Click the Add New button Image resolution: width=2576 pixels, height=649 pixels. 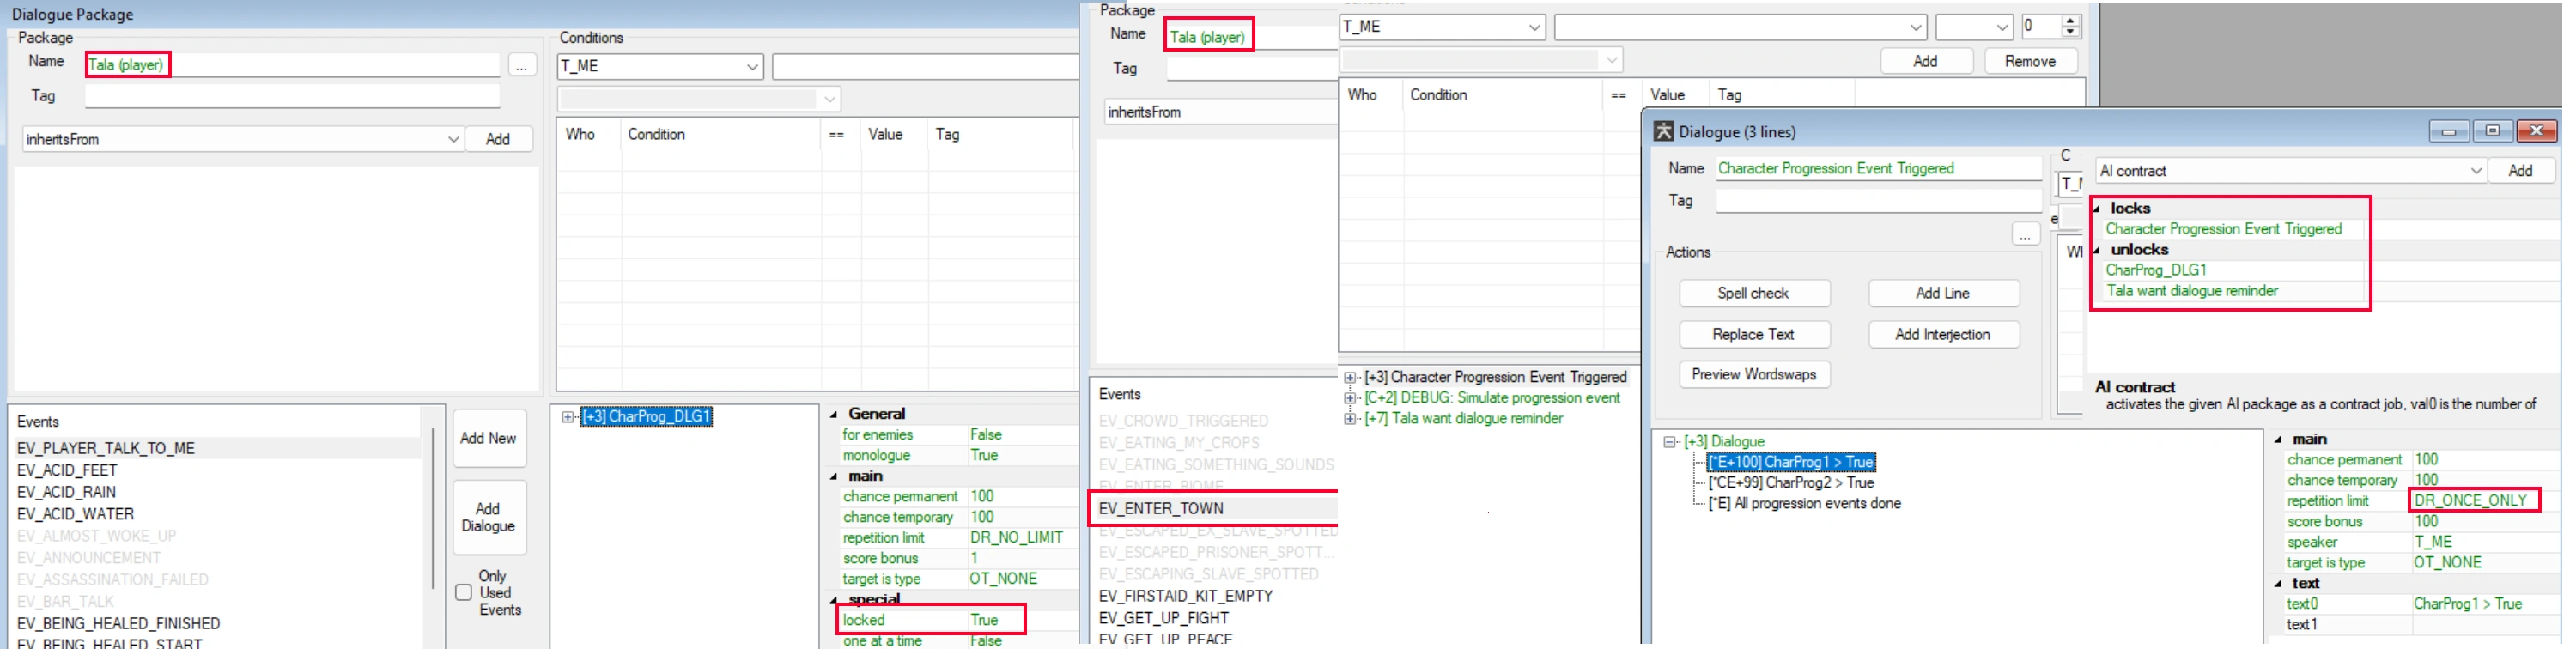(x=488, y=438)
